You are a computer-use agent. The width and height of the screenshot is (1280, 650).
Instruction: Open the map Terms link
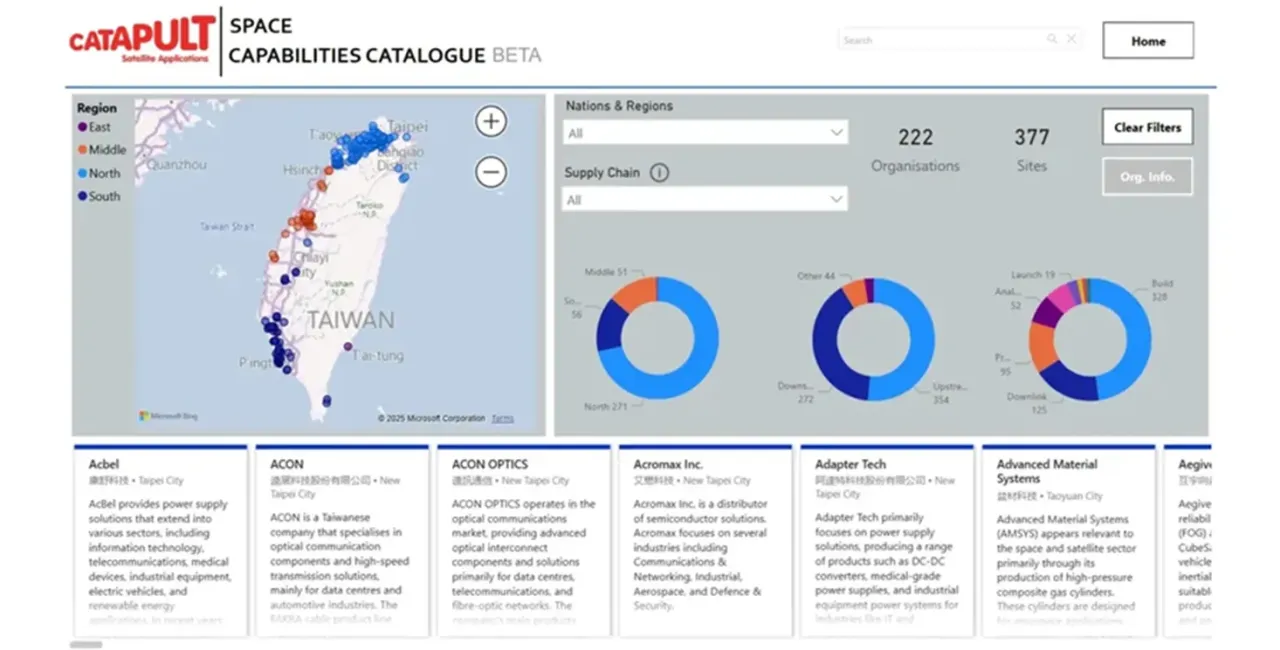[502, 418]
